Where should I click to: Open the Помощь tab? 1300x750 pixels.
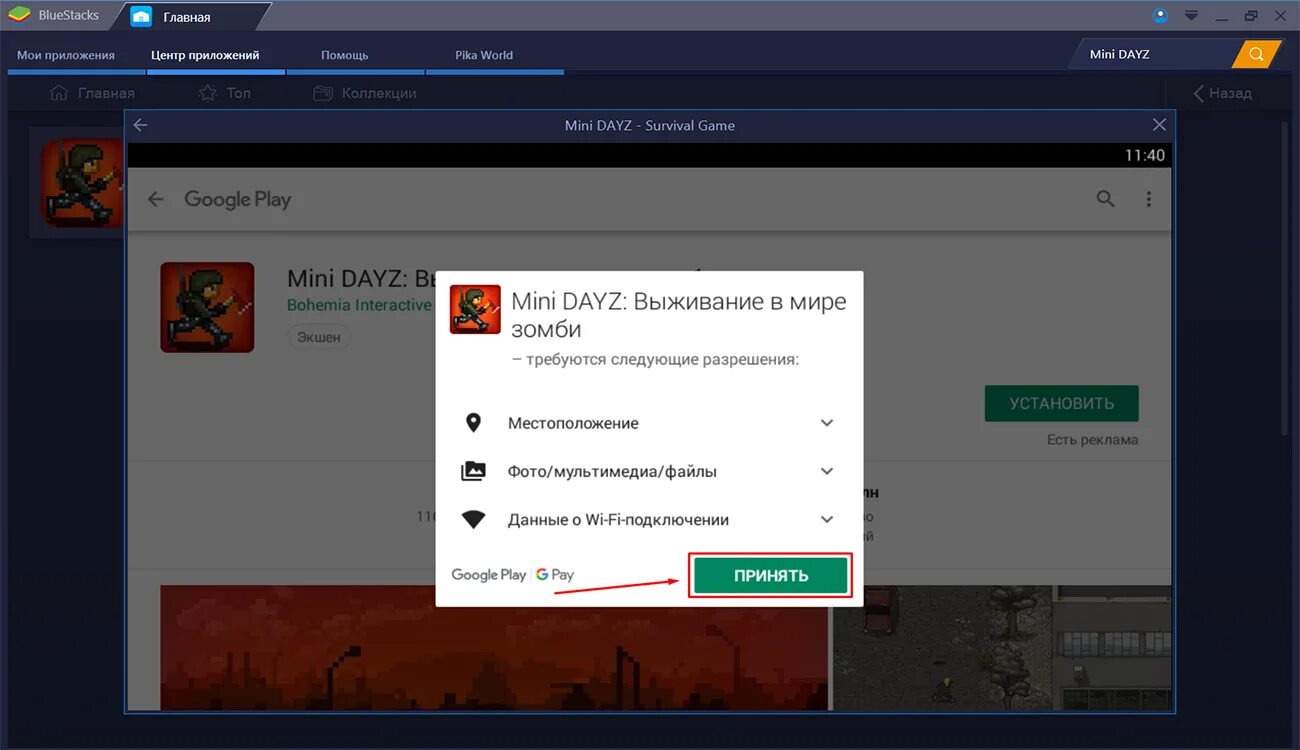(x=345, y=55)
